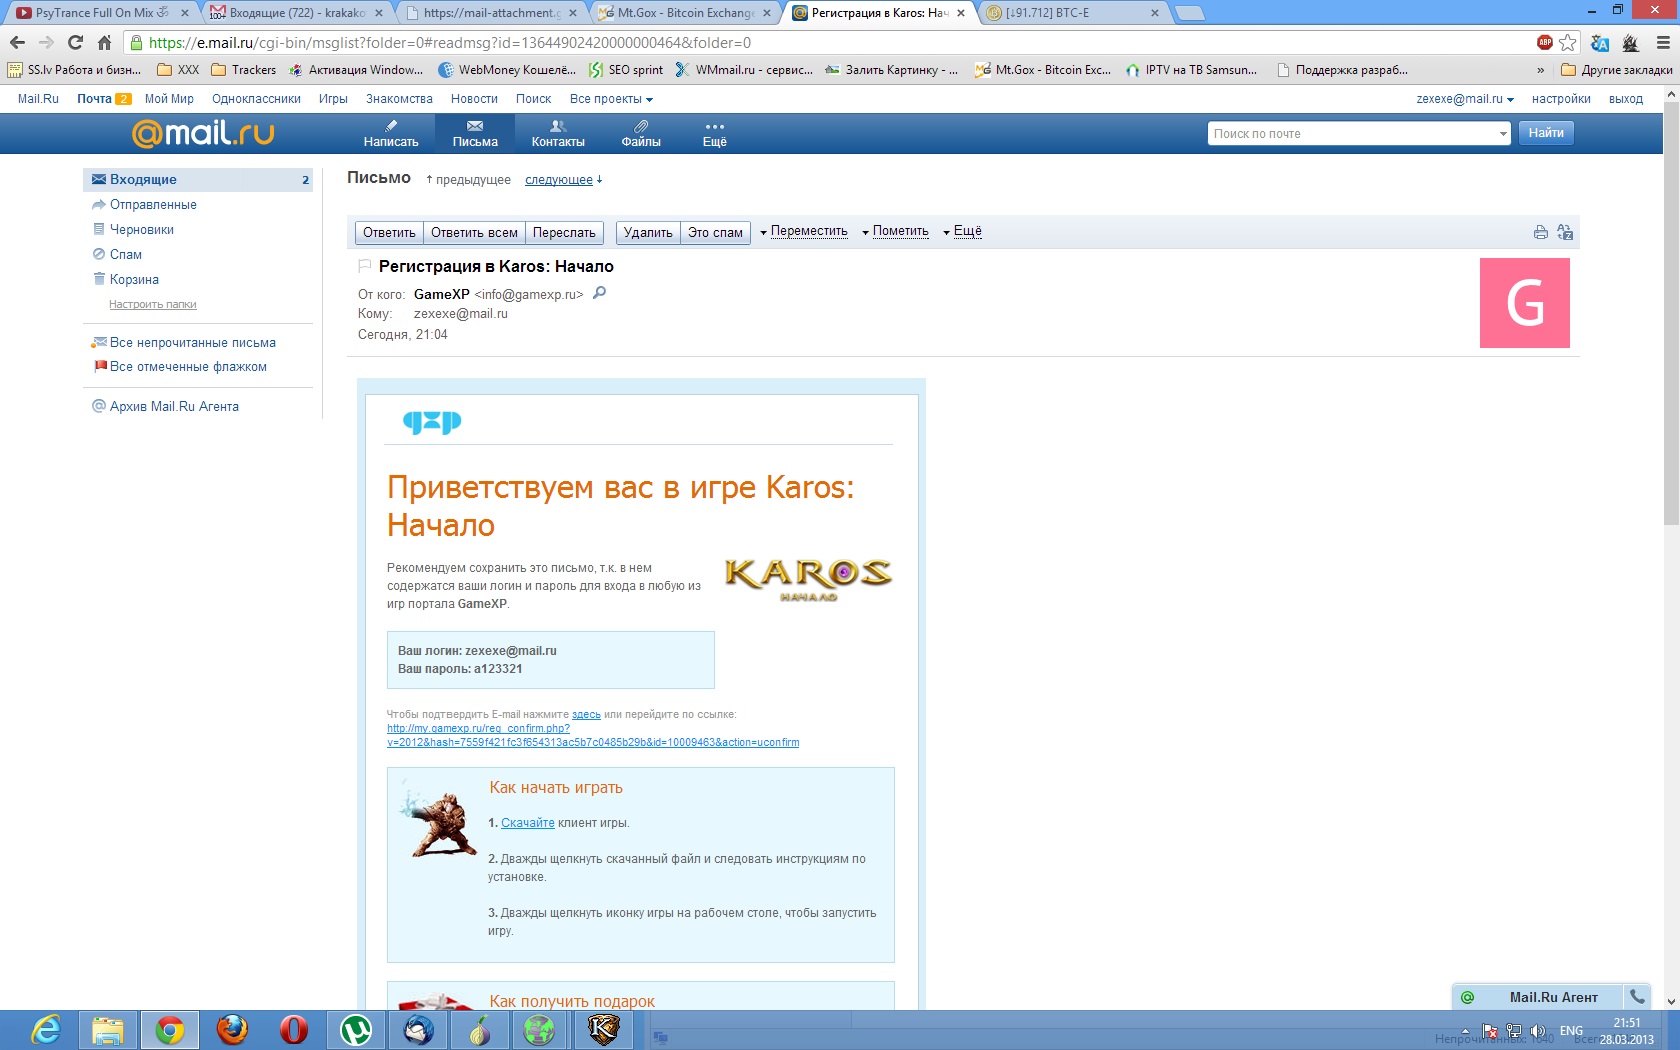The width and height of the screenshot is (1680, 1050).
Task: Click the GameXP sender avatar
Action: 1525,303
